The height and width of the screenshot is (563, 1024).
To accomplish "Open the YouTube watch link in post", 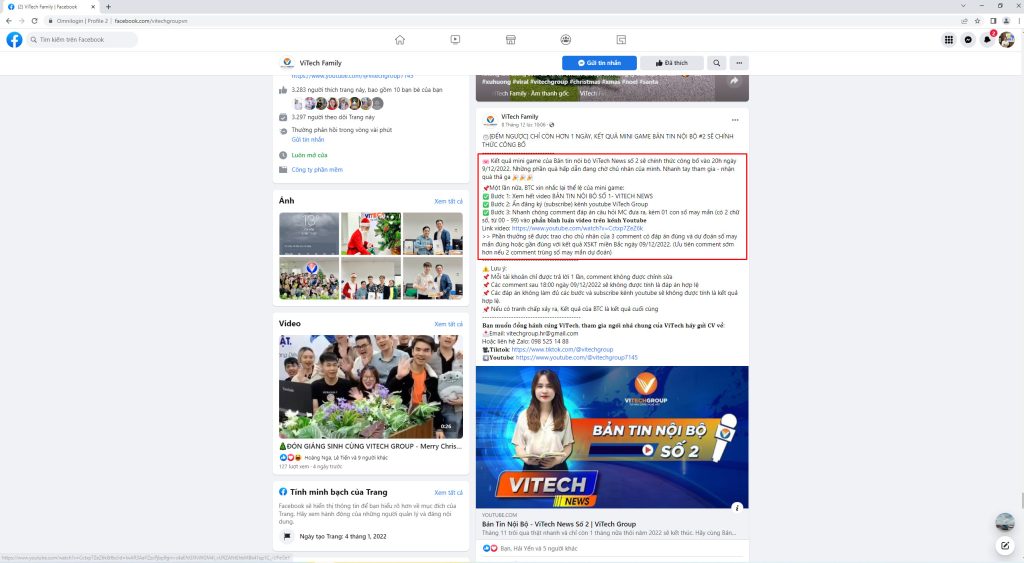I will coord(577,229).
